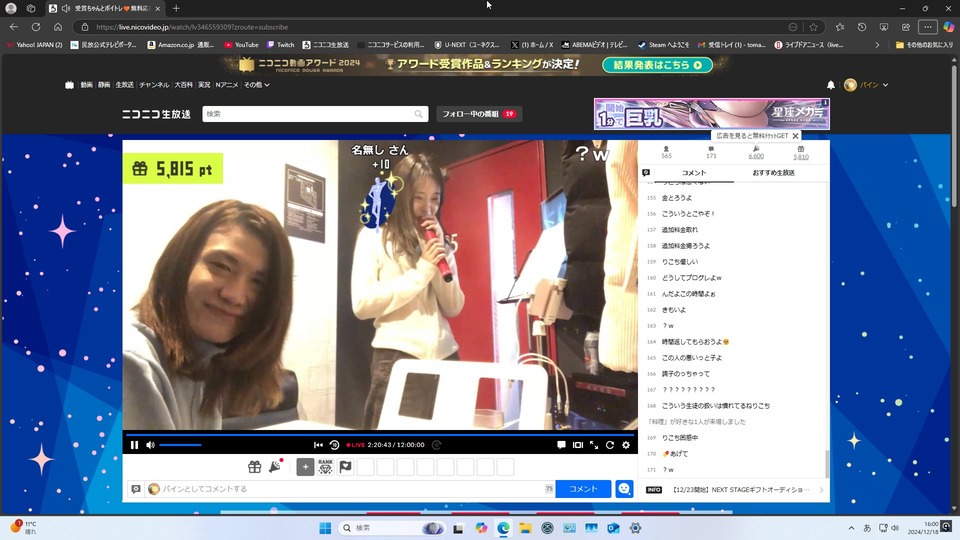Open the YouTube bookmark
The width and height of the screenshot is (960, 540).
click(x=241, y=45)
